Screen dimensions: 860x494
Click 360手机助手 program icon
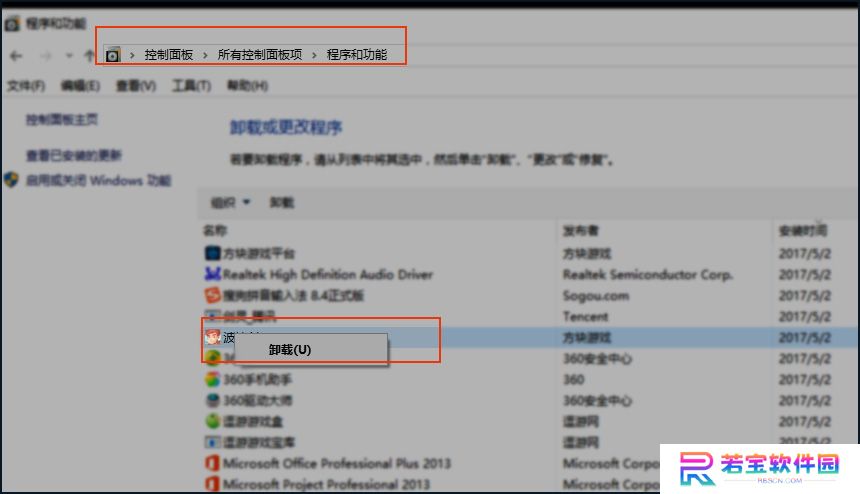pyautogui.click(x=212, y=379)
